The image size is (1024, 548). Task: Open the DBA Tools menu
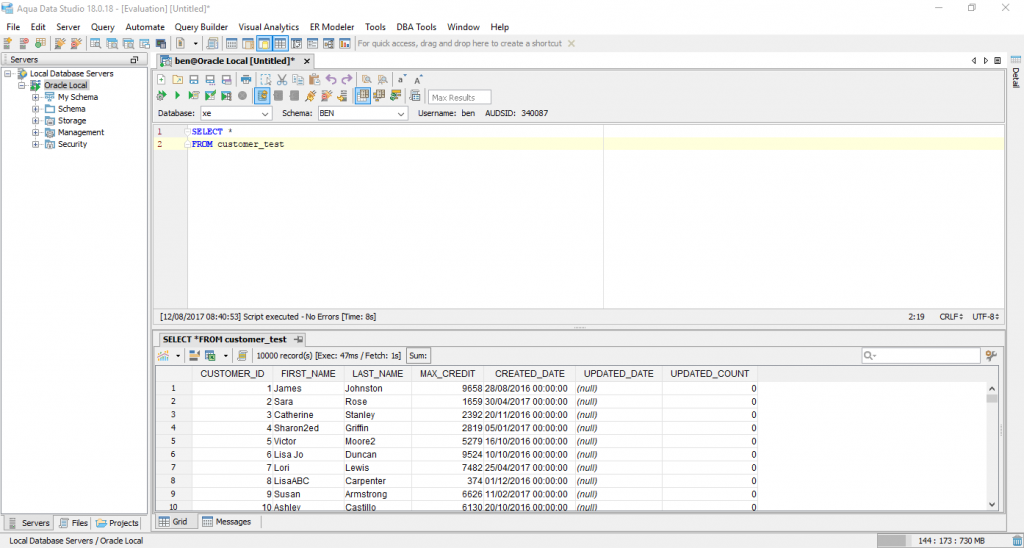[x=416, y=27]
